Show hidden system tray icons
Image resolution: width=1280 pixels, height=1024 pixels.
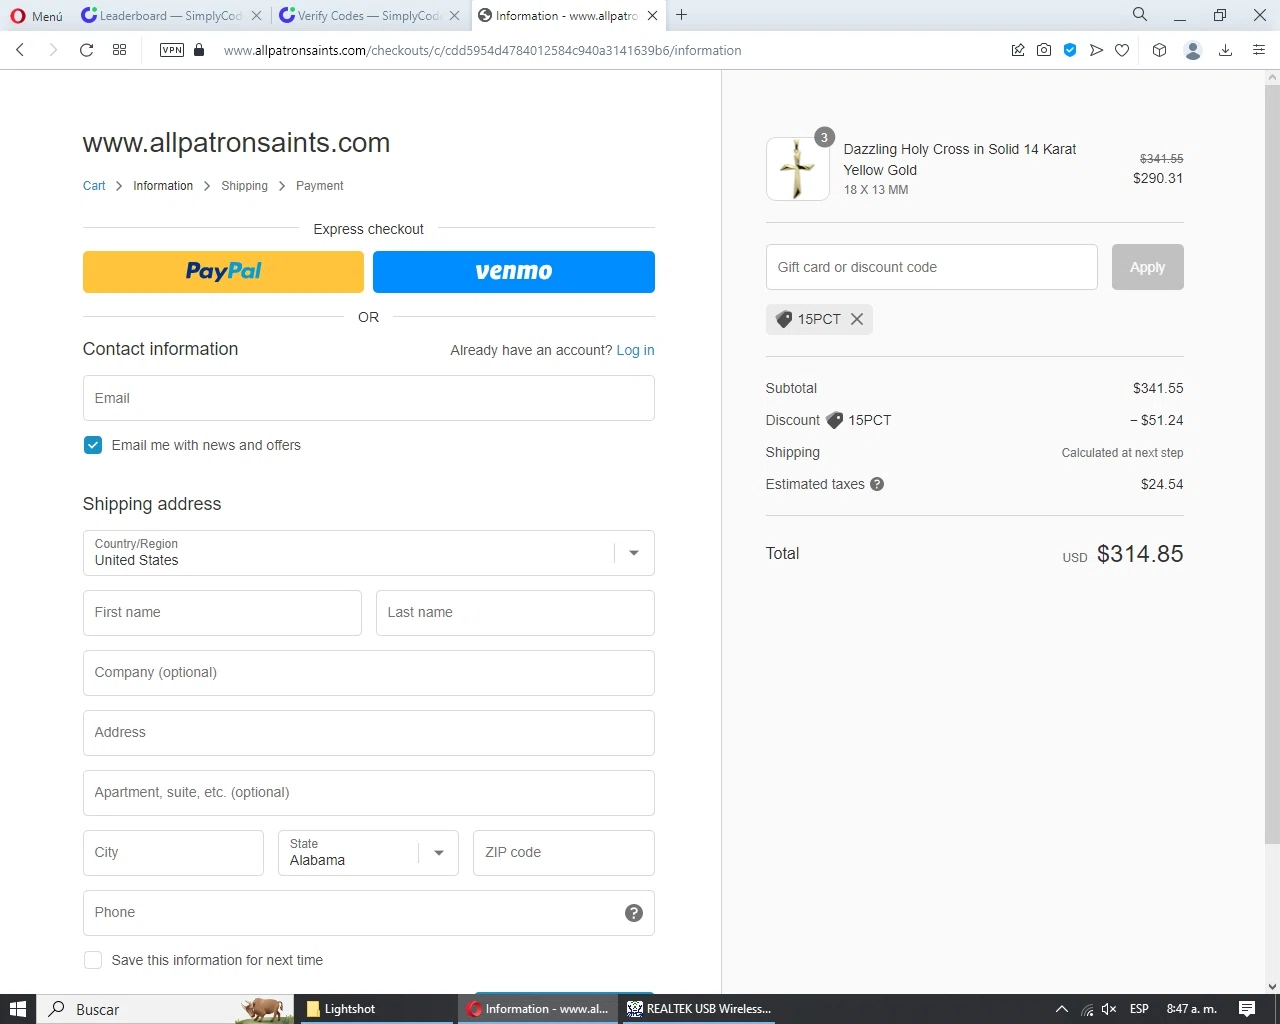1062,1009
